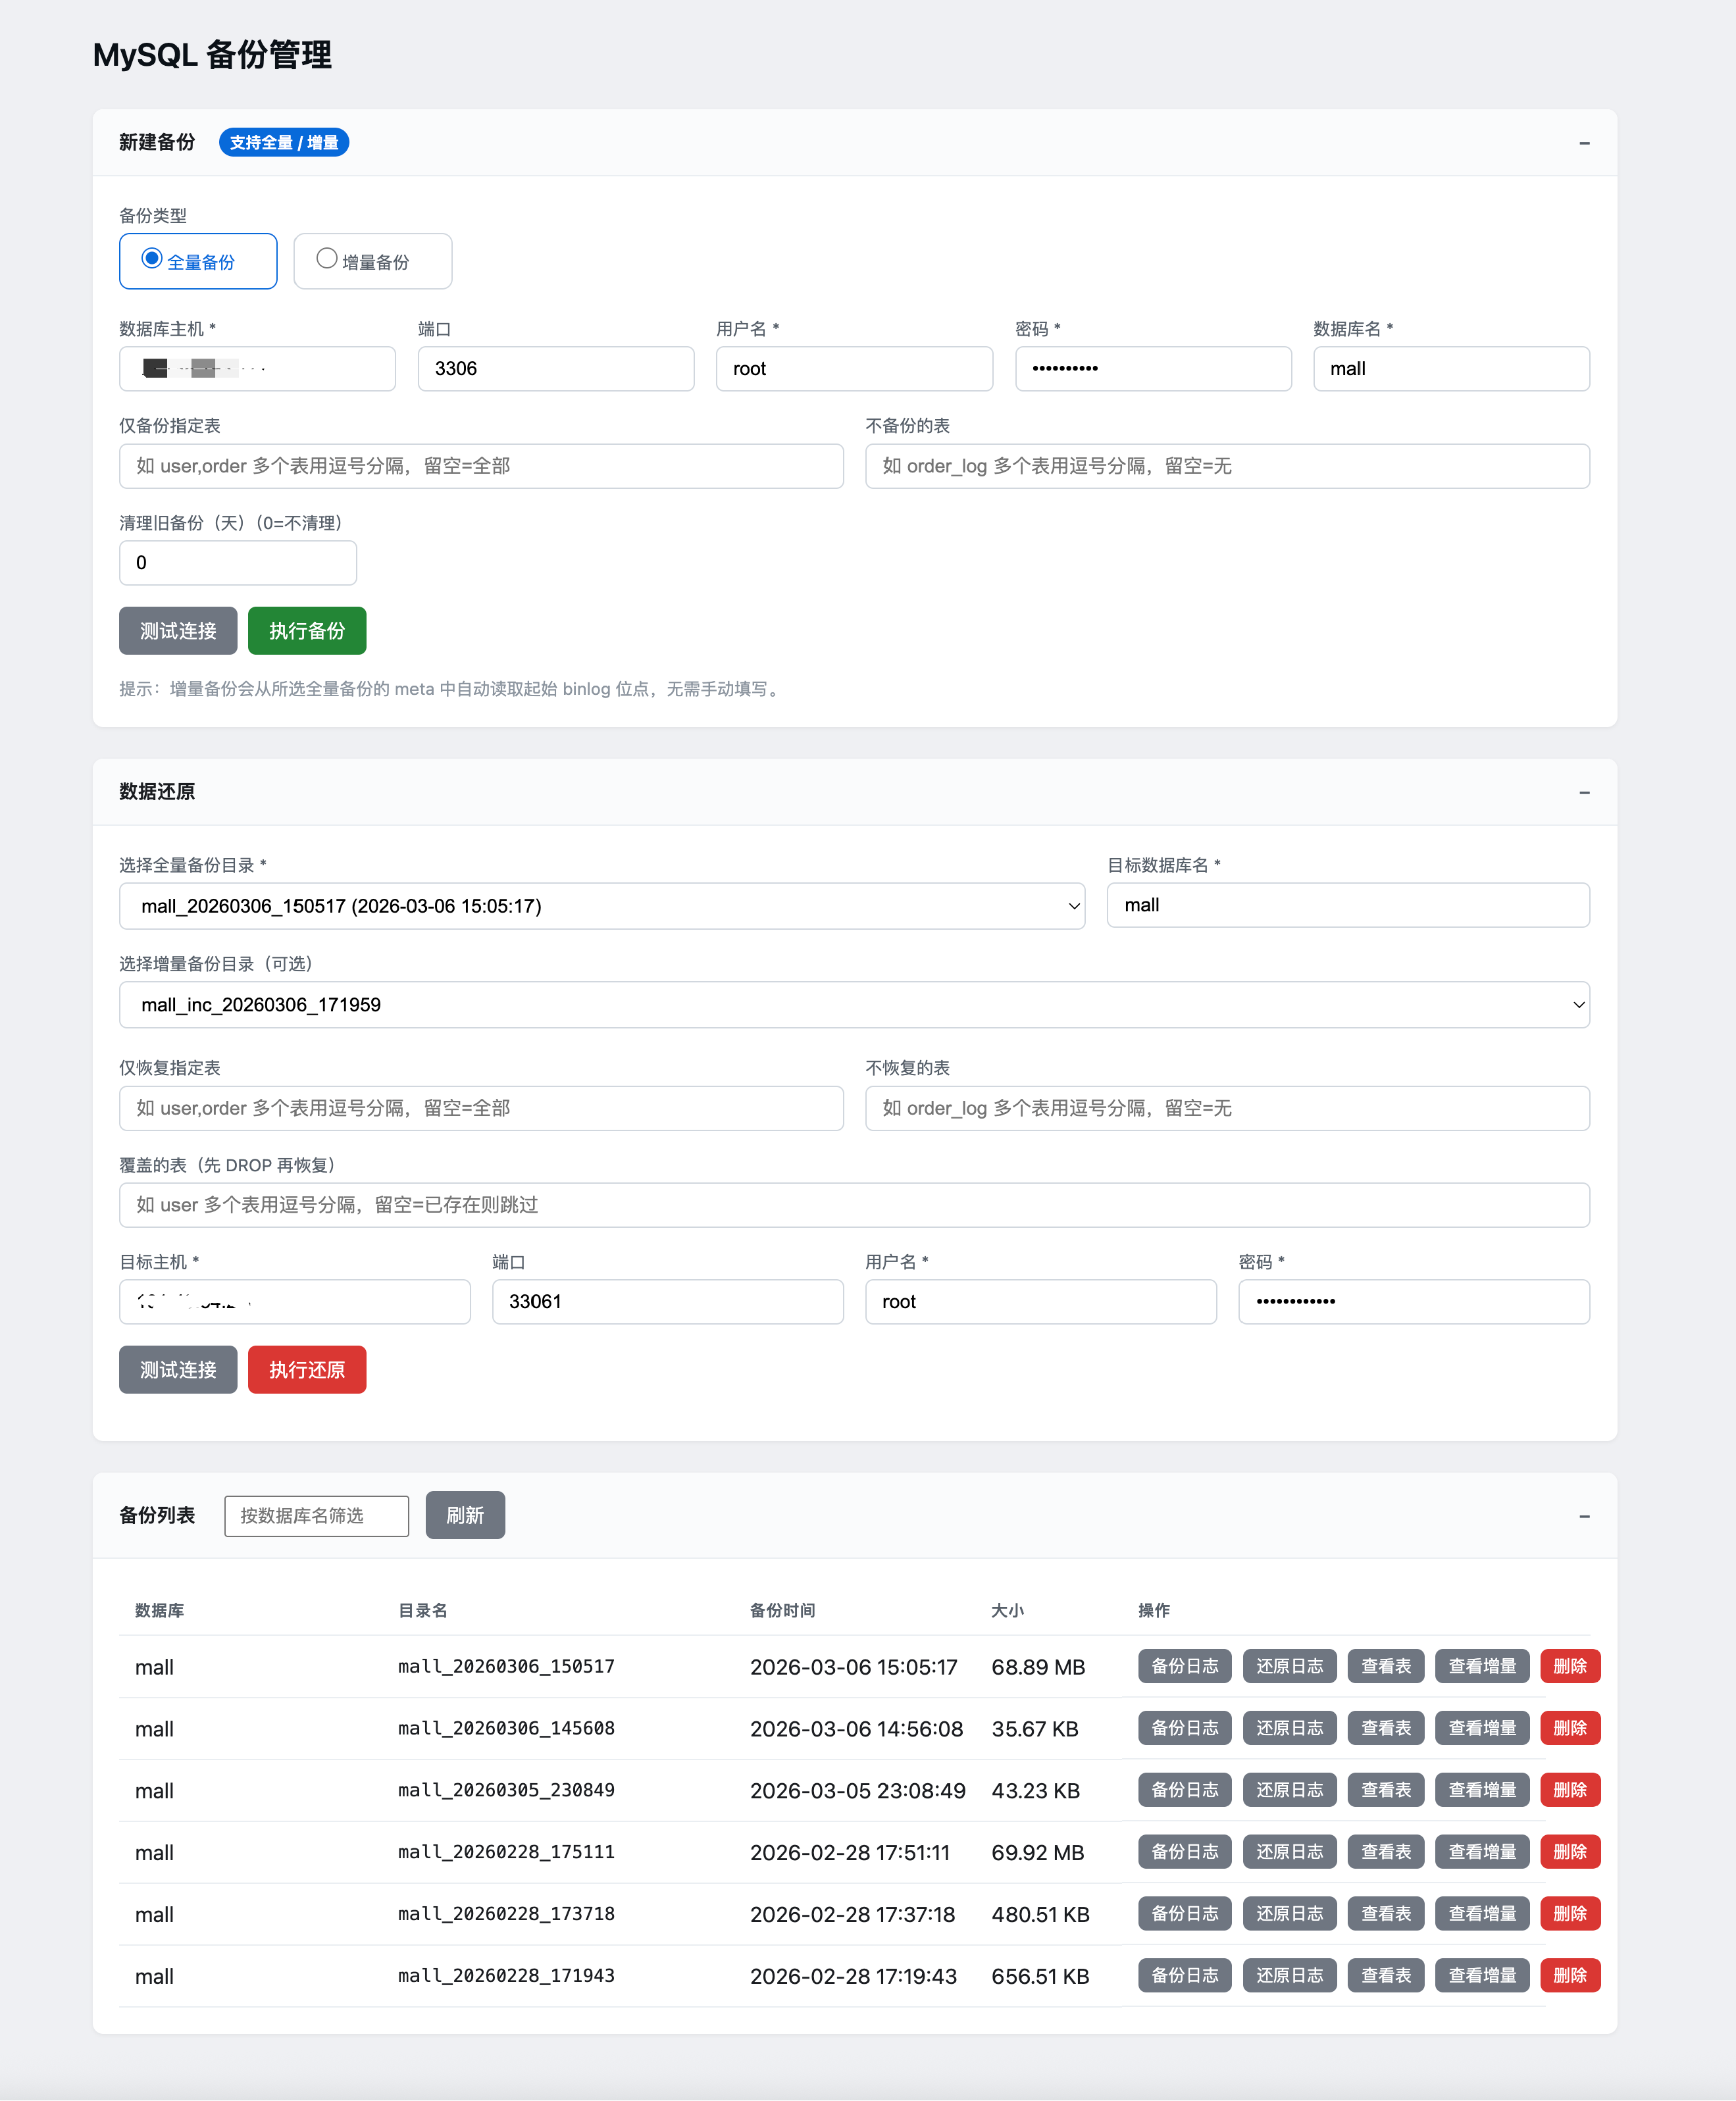Click the green 执行备份 button
Screen dimensions: 1736x2101
[x=306, y=631]
